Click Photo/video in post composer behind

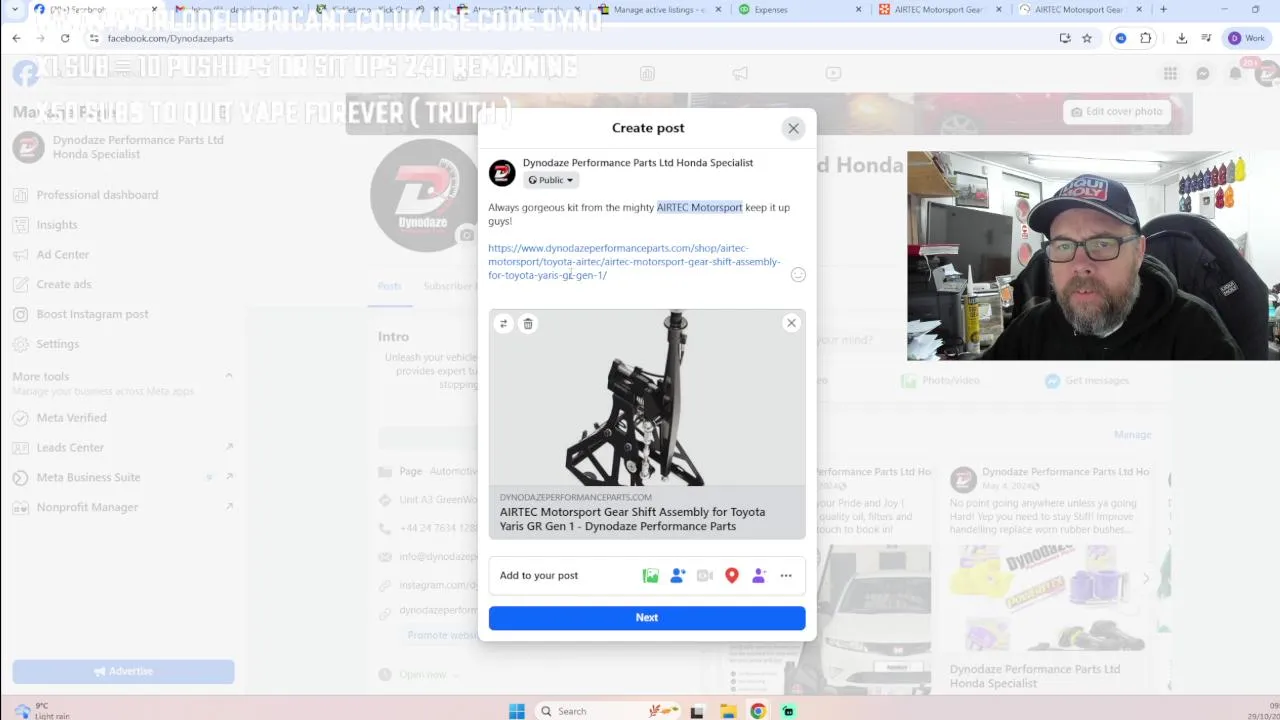[940, 381]
